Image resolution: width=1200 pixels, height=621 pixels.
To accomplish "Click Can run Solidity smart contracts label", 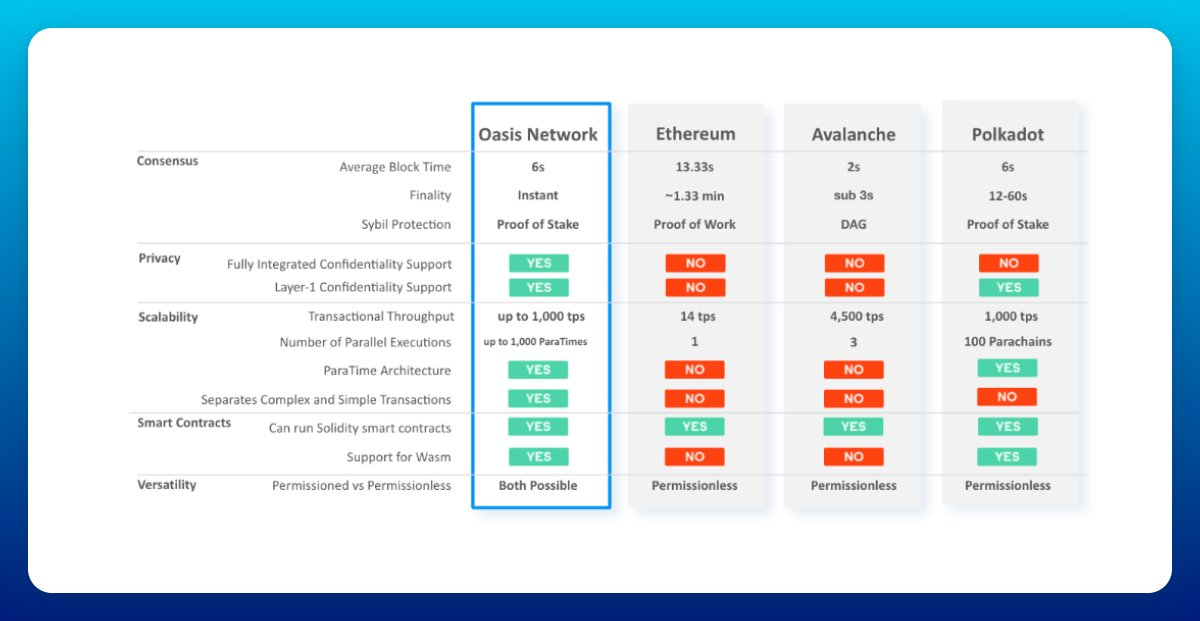I will tap(360, 428).
